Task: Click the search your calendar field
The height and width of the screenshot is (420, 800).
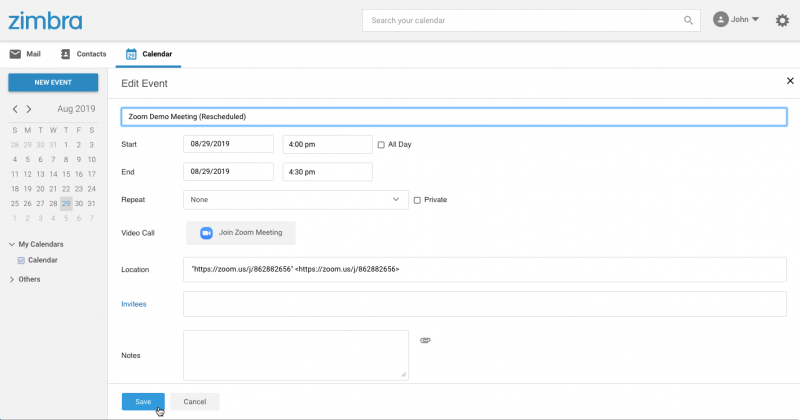Action: (x=531, y=20)
